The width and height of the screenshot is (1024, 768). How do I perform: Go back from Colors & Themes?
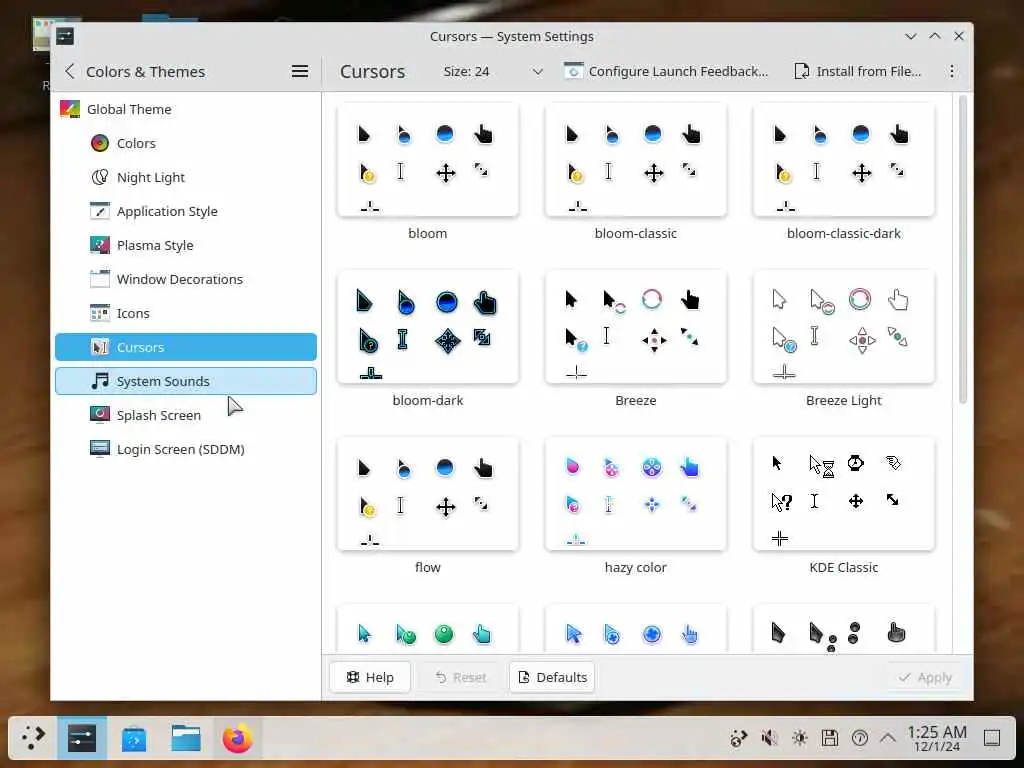pos(70,71)
